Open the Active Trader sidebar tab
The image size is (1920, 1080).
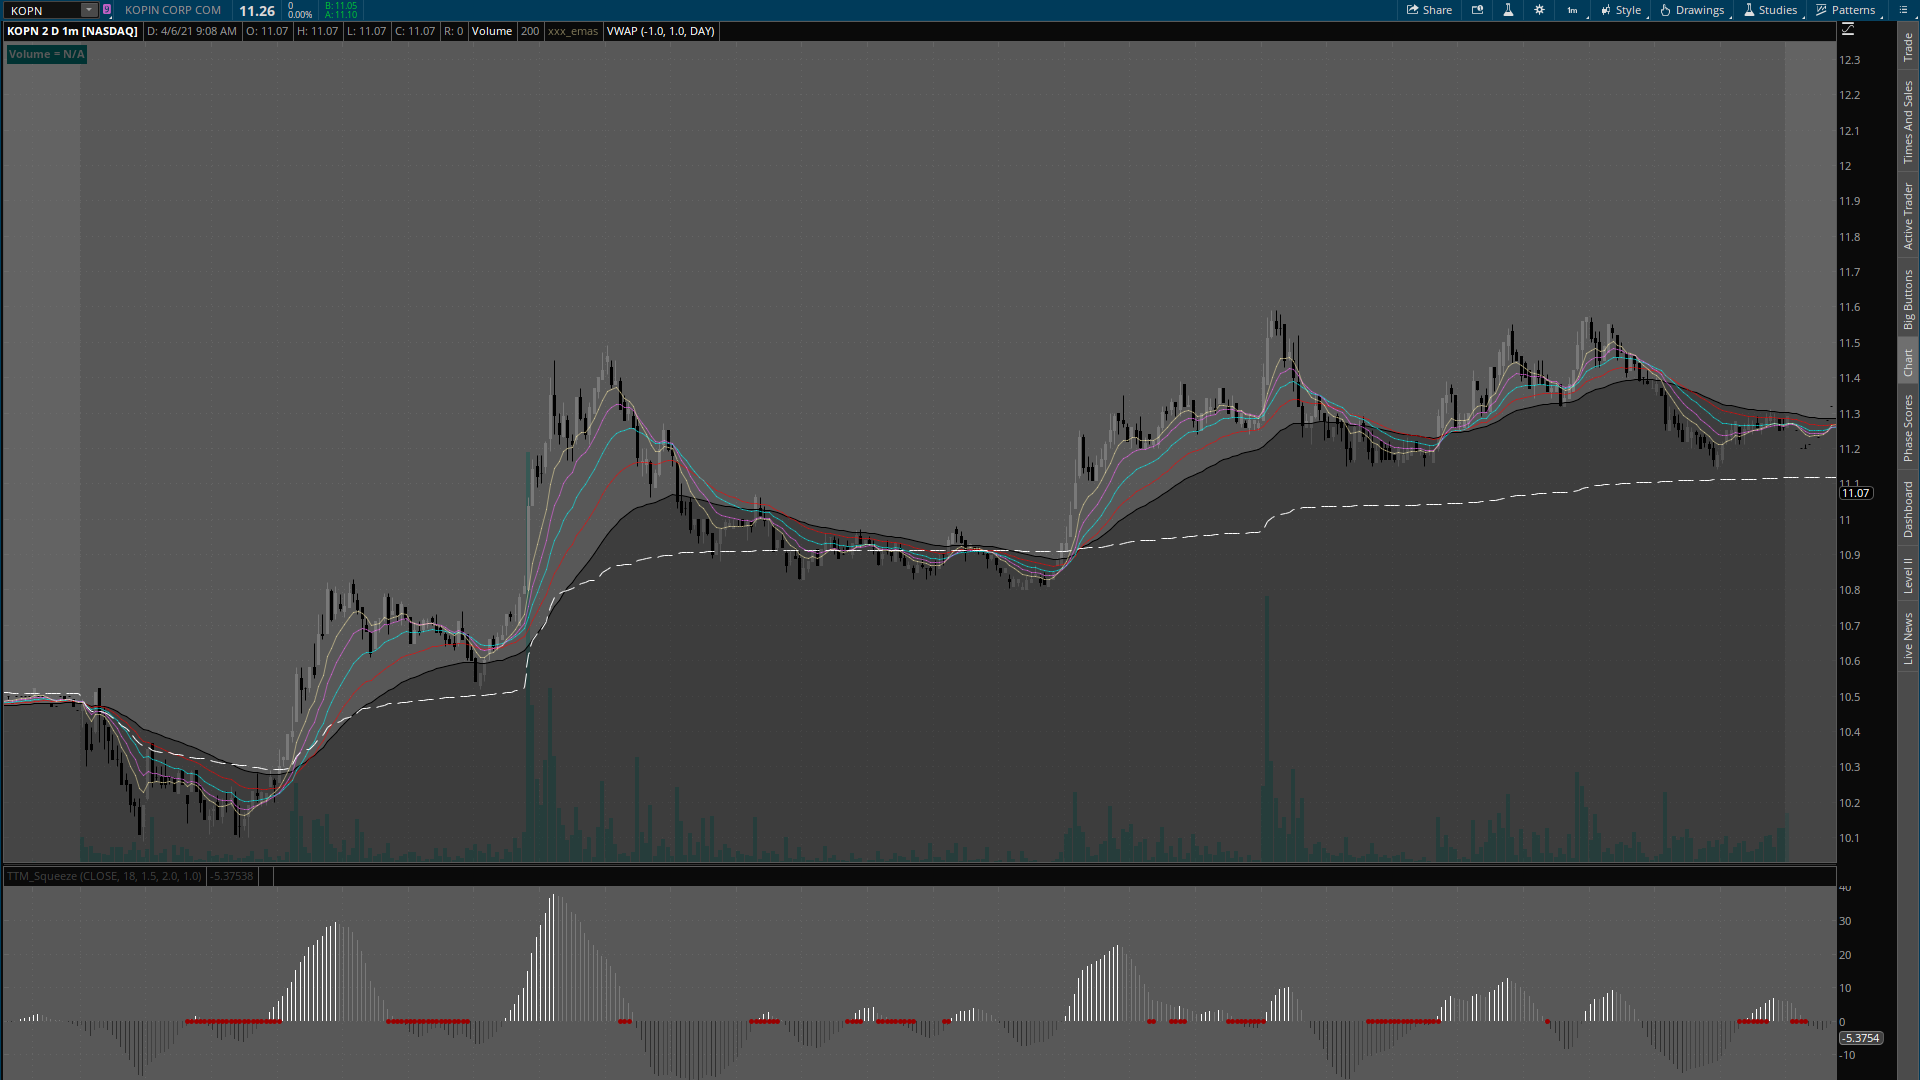[x=1908, y=215]
